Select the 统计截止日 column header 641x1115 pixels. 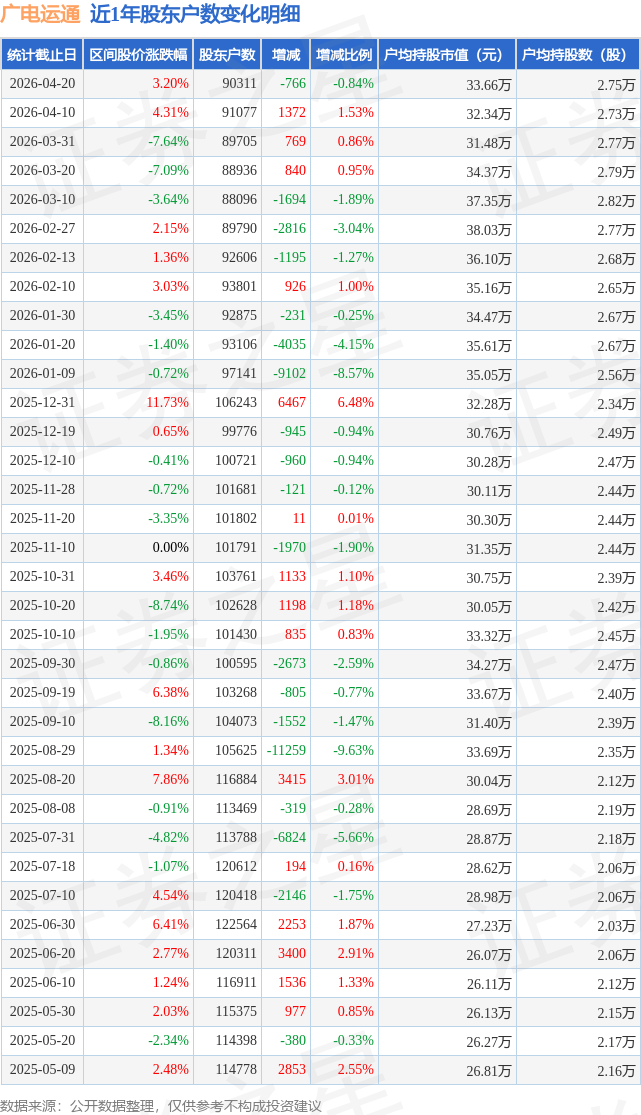(x=41, y=55)
